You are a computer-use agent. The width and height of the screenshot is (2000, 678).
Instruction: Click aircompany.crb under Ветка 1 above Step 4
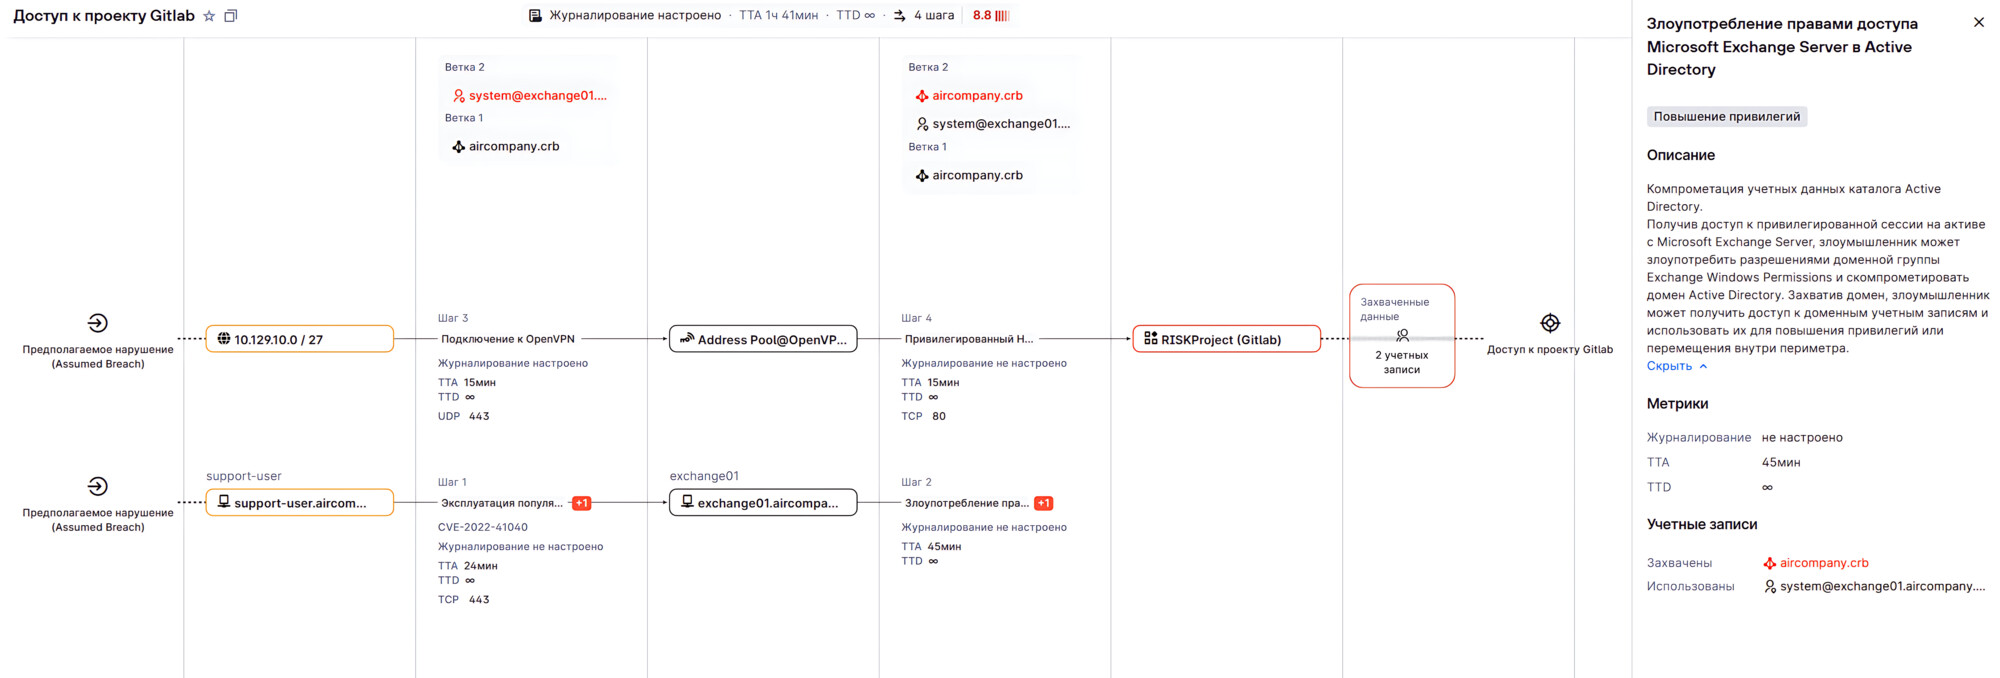(969, 175)
